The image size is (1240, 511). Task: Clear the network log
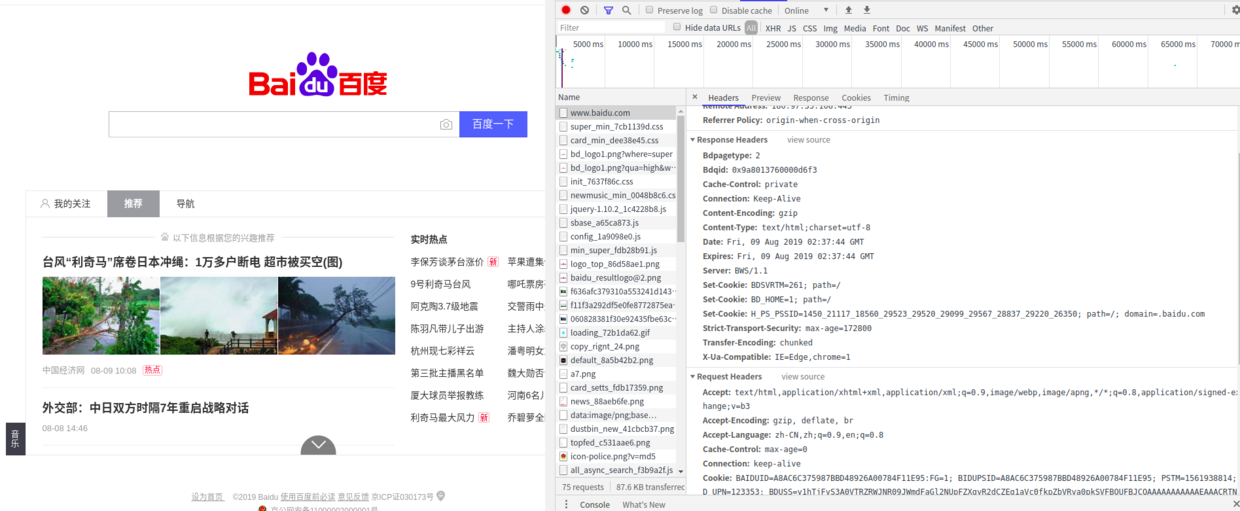[x=585, y=10]
